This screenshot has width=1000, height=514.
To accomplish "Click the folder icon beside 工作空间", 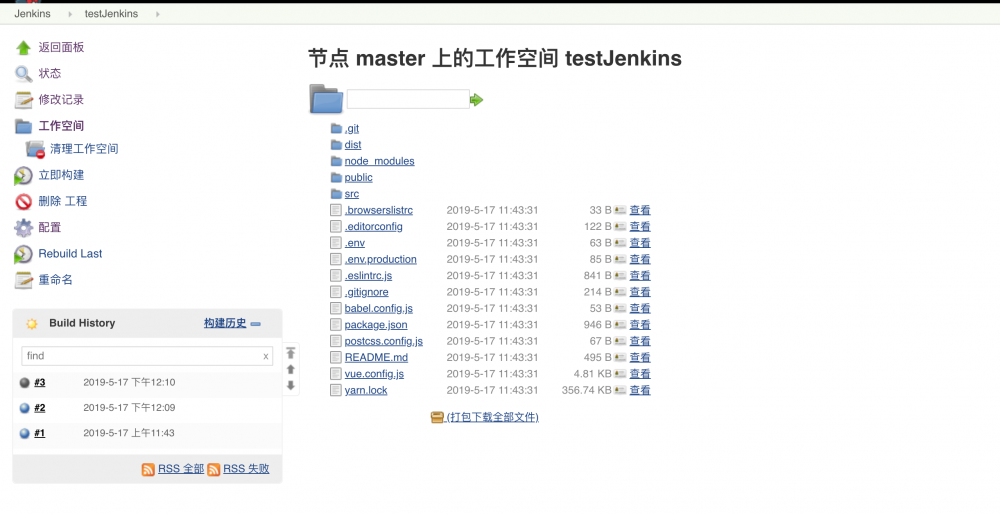I will pos(24,126).
